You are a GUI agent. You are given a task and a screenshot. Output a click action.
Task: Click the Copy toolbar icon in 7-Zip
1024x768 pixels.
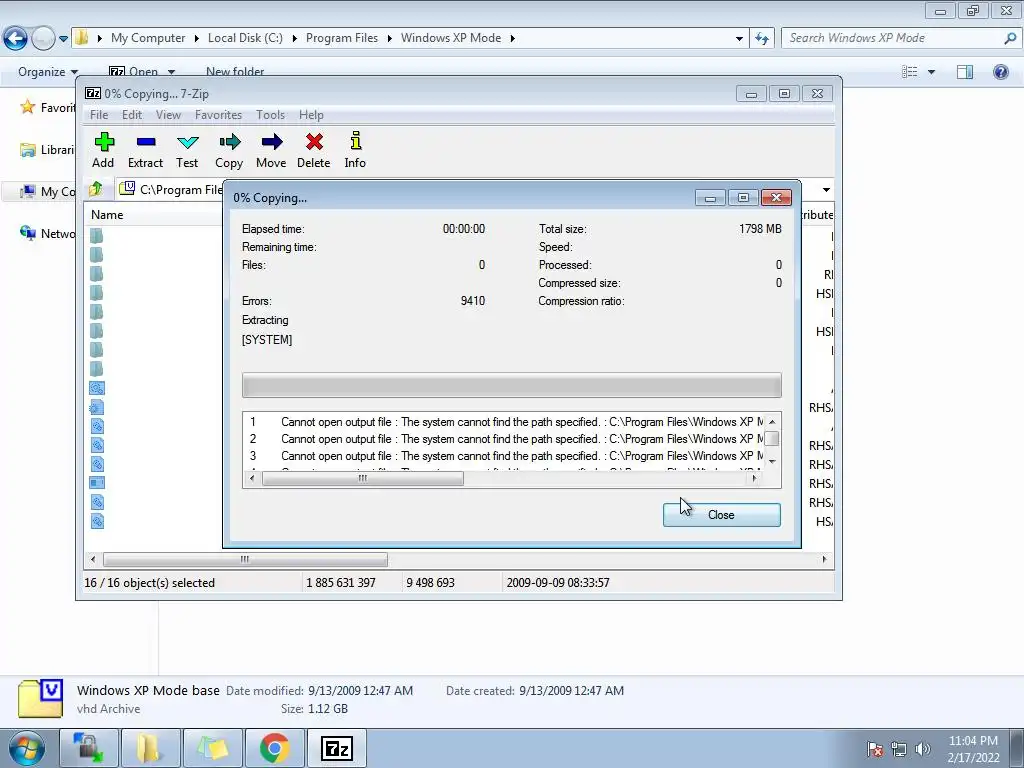pyautogui.click(x=229, y=150)
